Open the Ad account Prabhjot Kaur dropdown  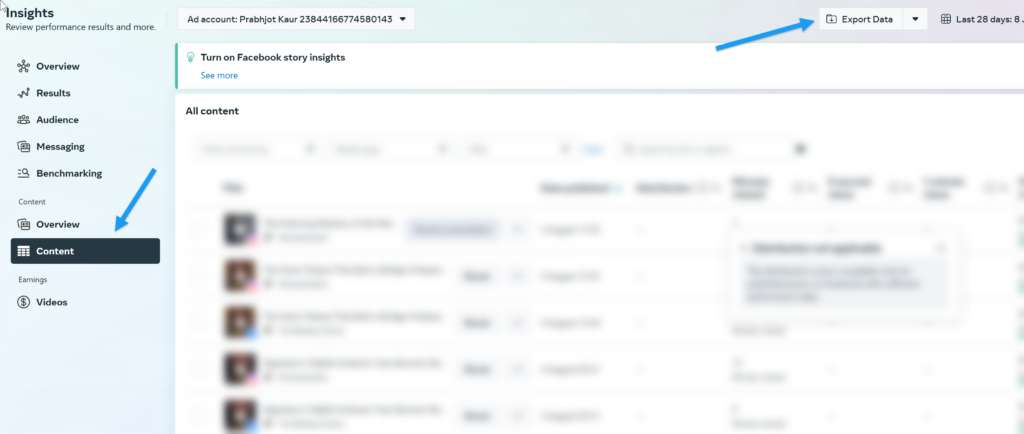coord(296,19)
